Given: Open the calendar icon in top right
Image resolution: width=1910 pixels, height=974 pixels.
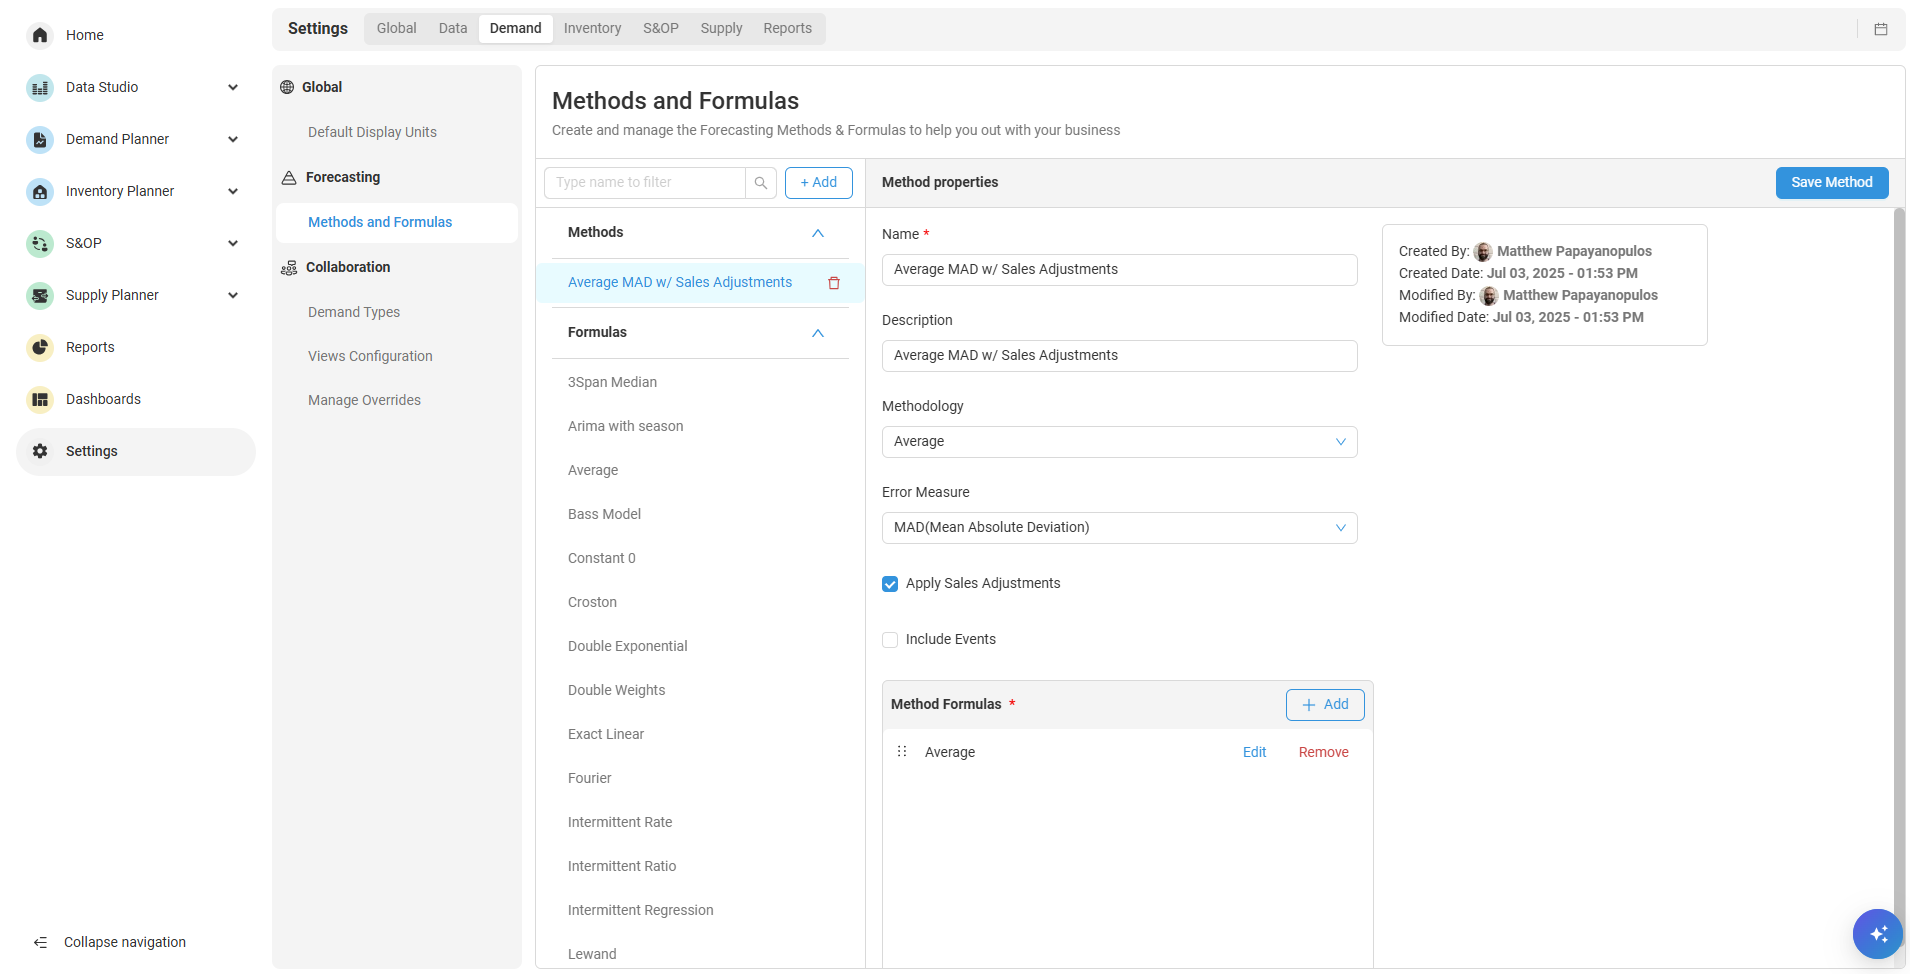Looking at the screenshot, I should 1881,30.
